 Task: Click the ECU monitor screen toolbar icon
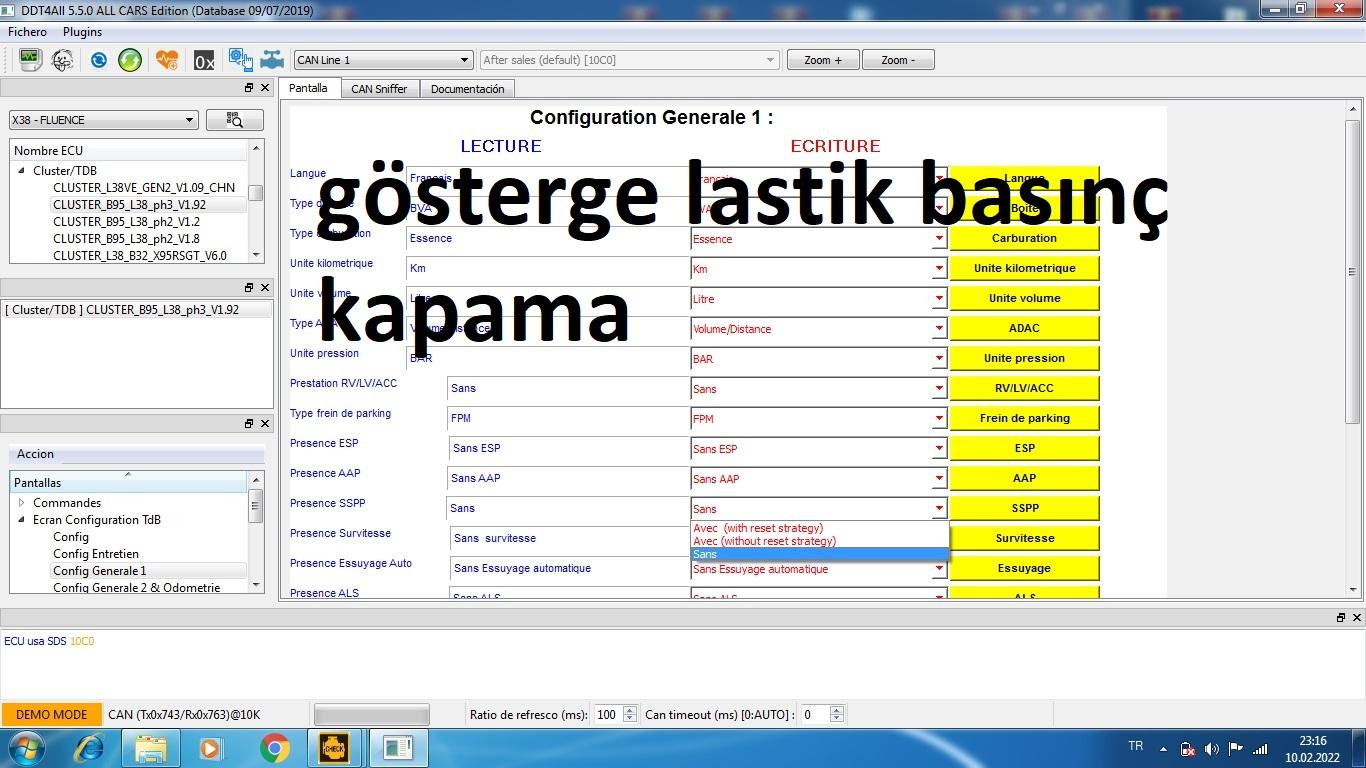(x=30, y=60)
